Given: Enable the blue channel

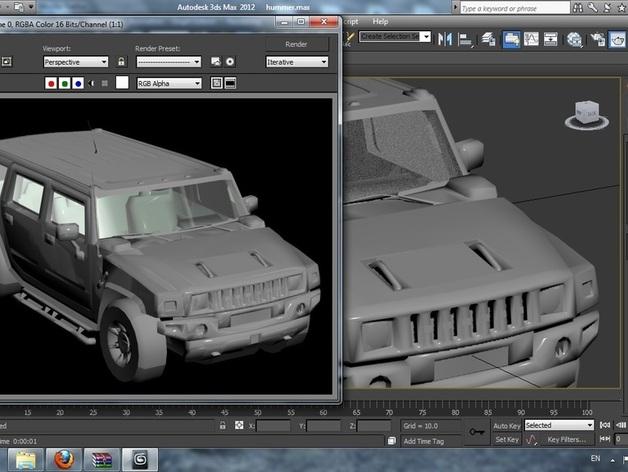Looking at the screenshot, I should pos(78,83).
